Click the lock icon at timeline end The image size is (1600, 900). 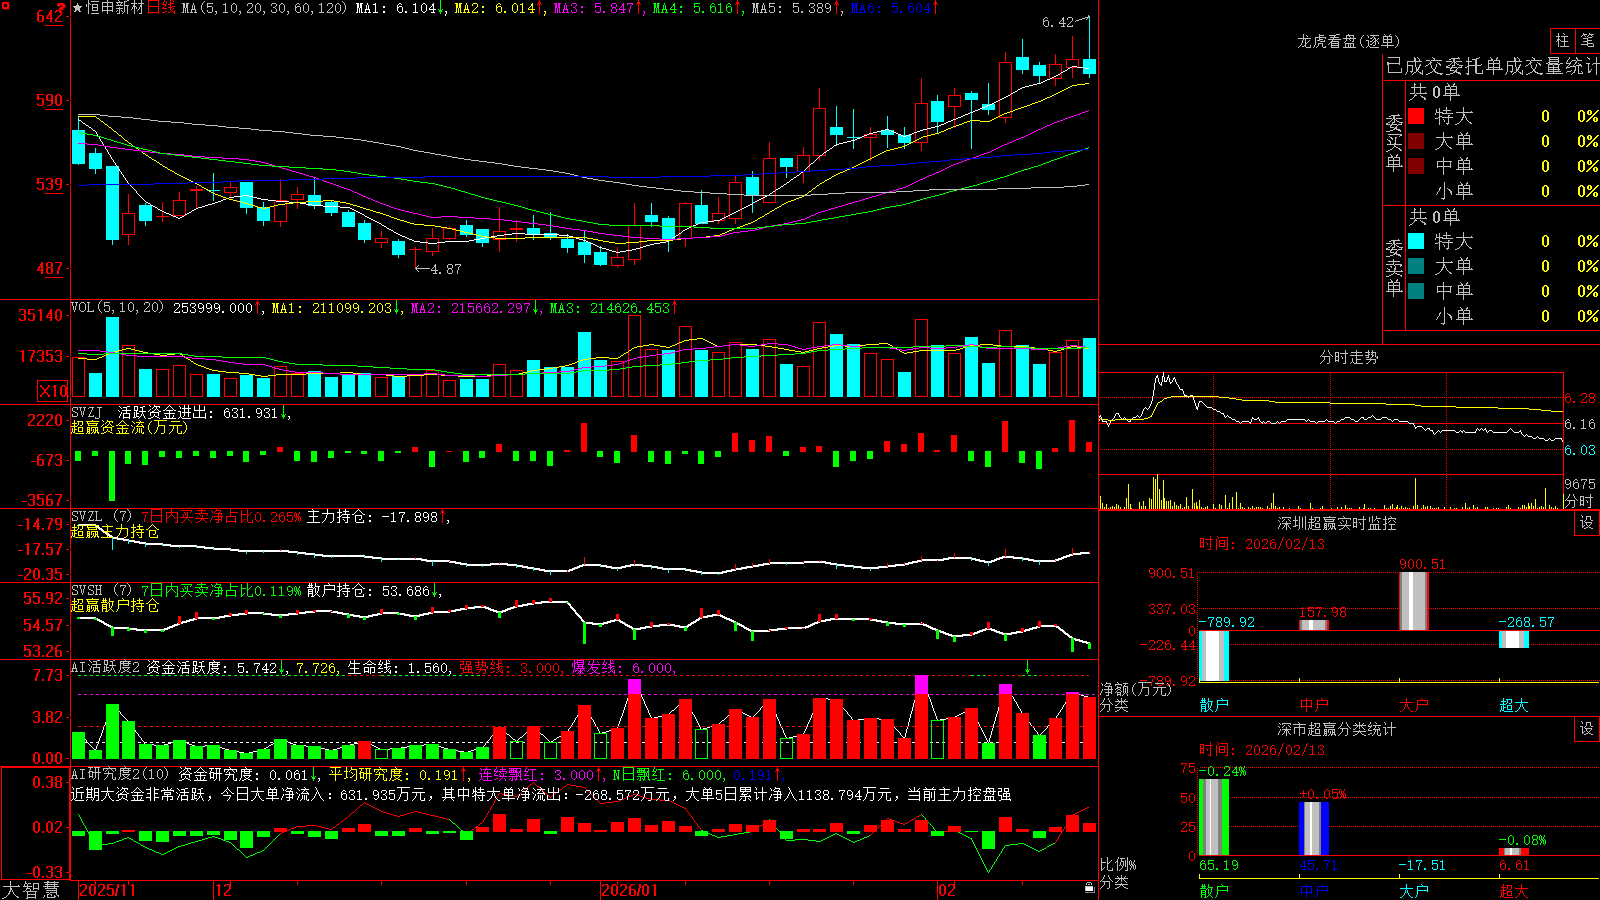1089,888
